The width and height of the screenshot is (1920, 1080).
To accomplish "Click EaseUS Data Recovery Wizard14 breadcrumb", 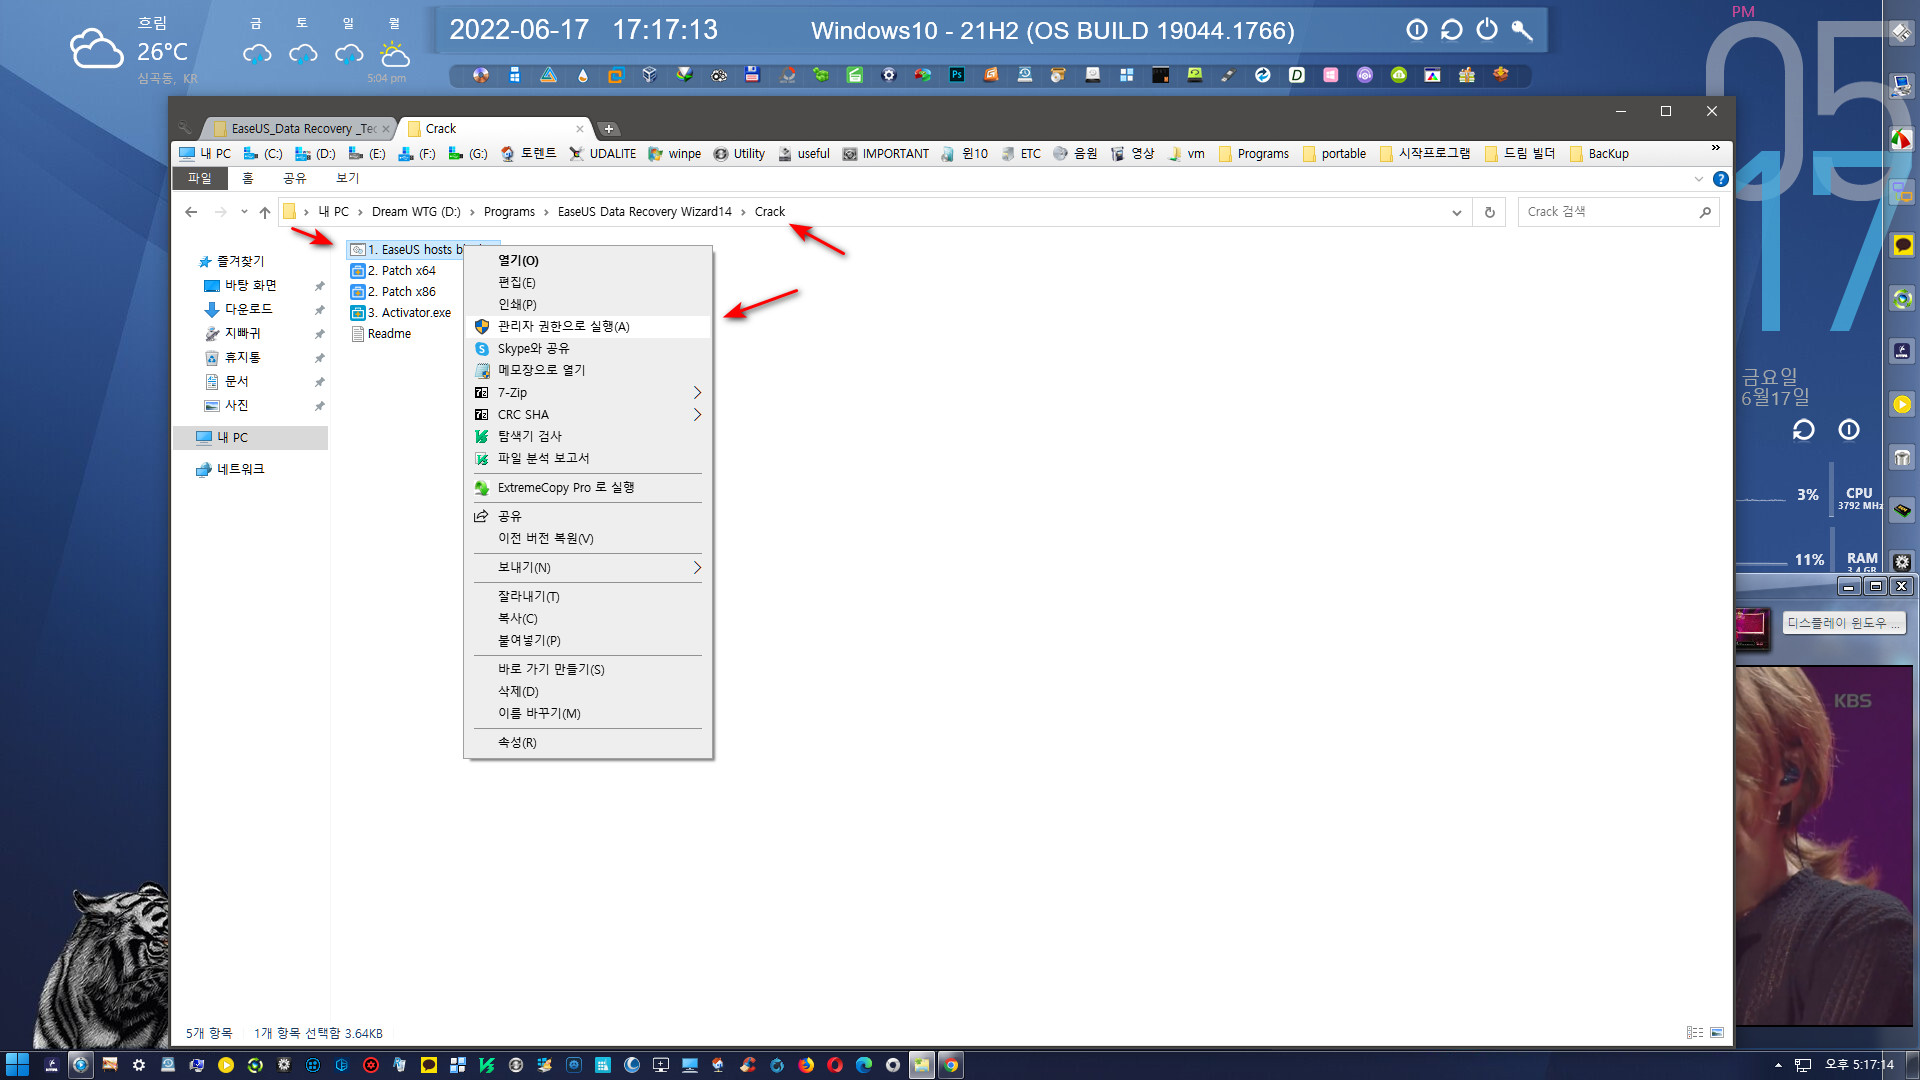I will point(645,212).
